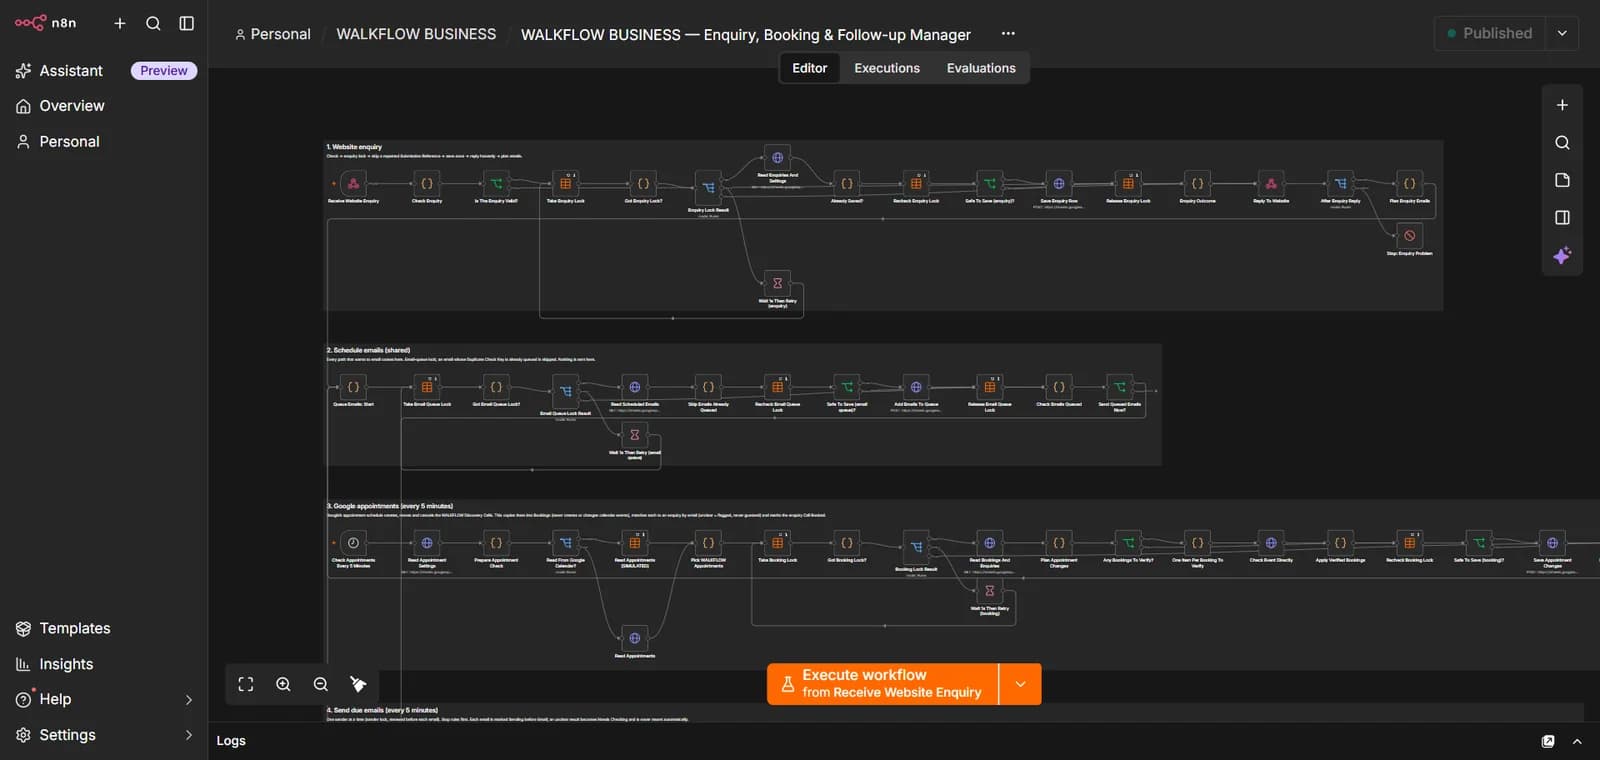Click the add node plus button
The height and width of the screenshot is (760, 1600).
point(1562,105)
